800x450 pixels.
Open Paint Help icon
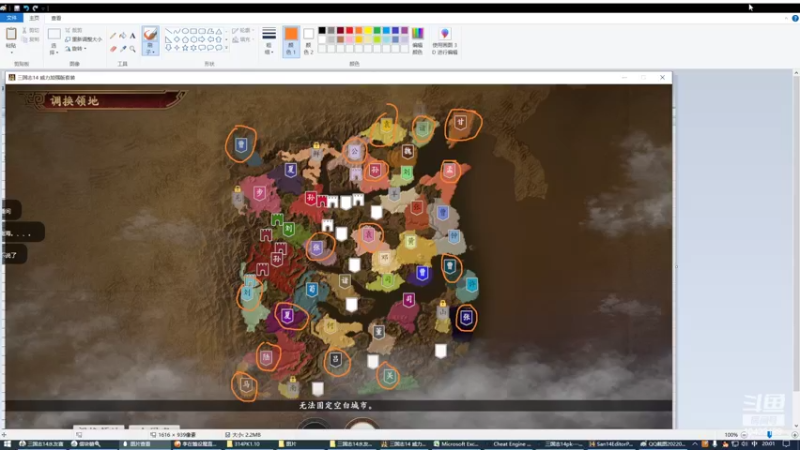(x=795, y=18)
